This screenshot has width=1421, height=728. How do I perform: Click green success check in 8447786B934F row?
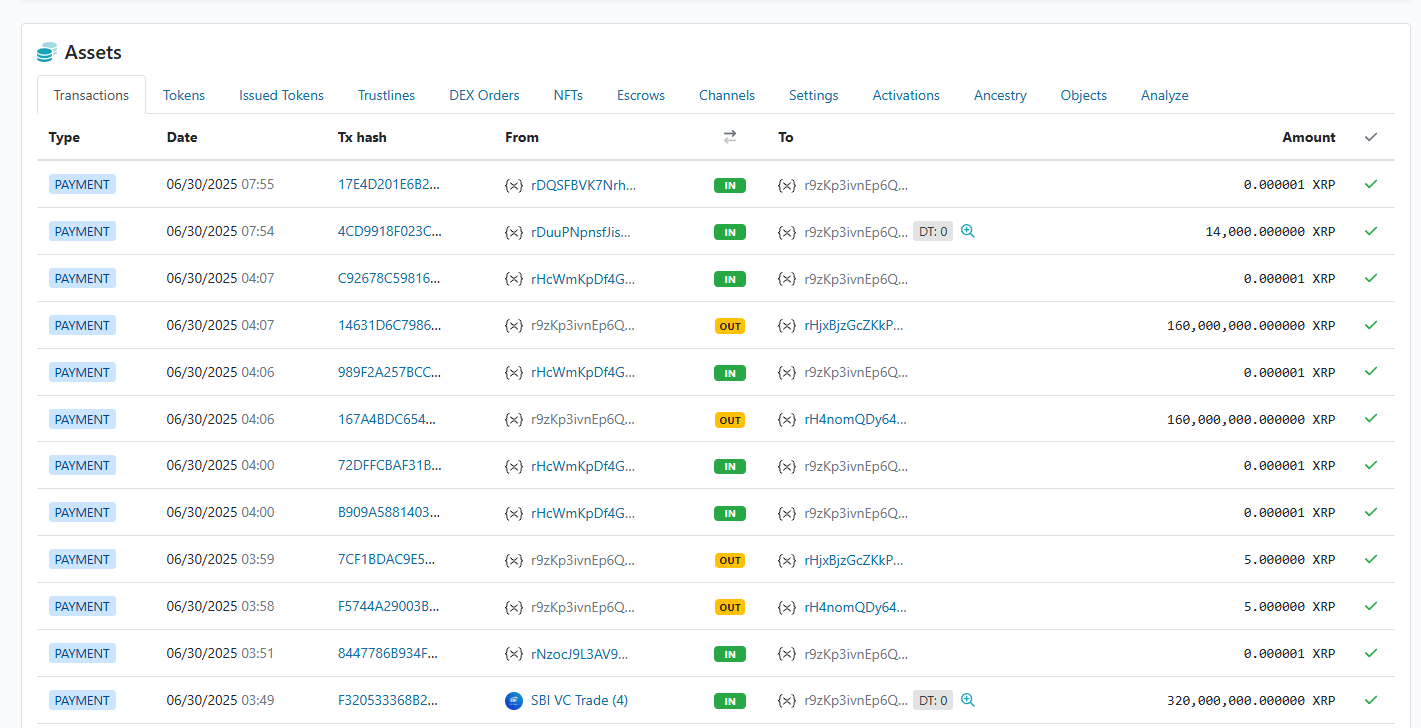tap(1371, 653)
